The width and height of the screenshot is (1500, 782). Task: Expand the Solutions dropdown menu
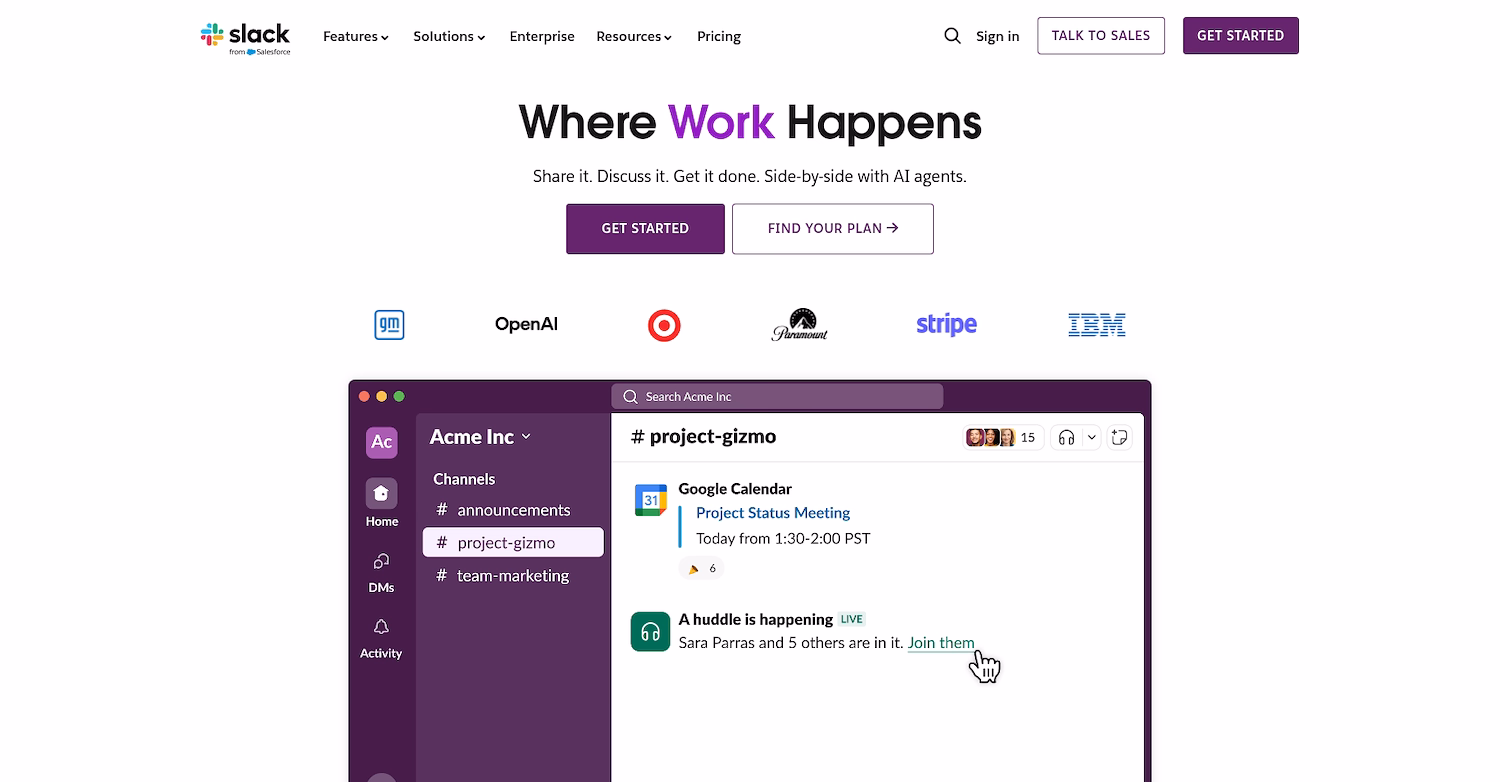449,36
